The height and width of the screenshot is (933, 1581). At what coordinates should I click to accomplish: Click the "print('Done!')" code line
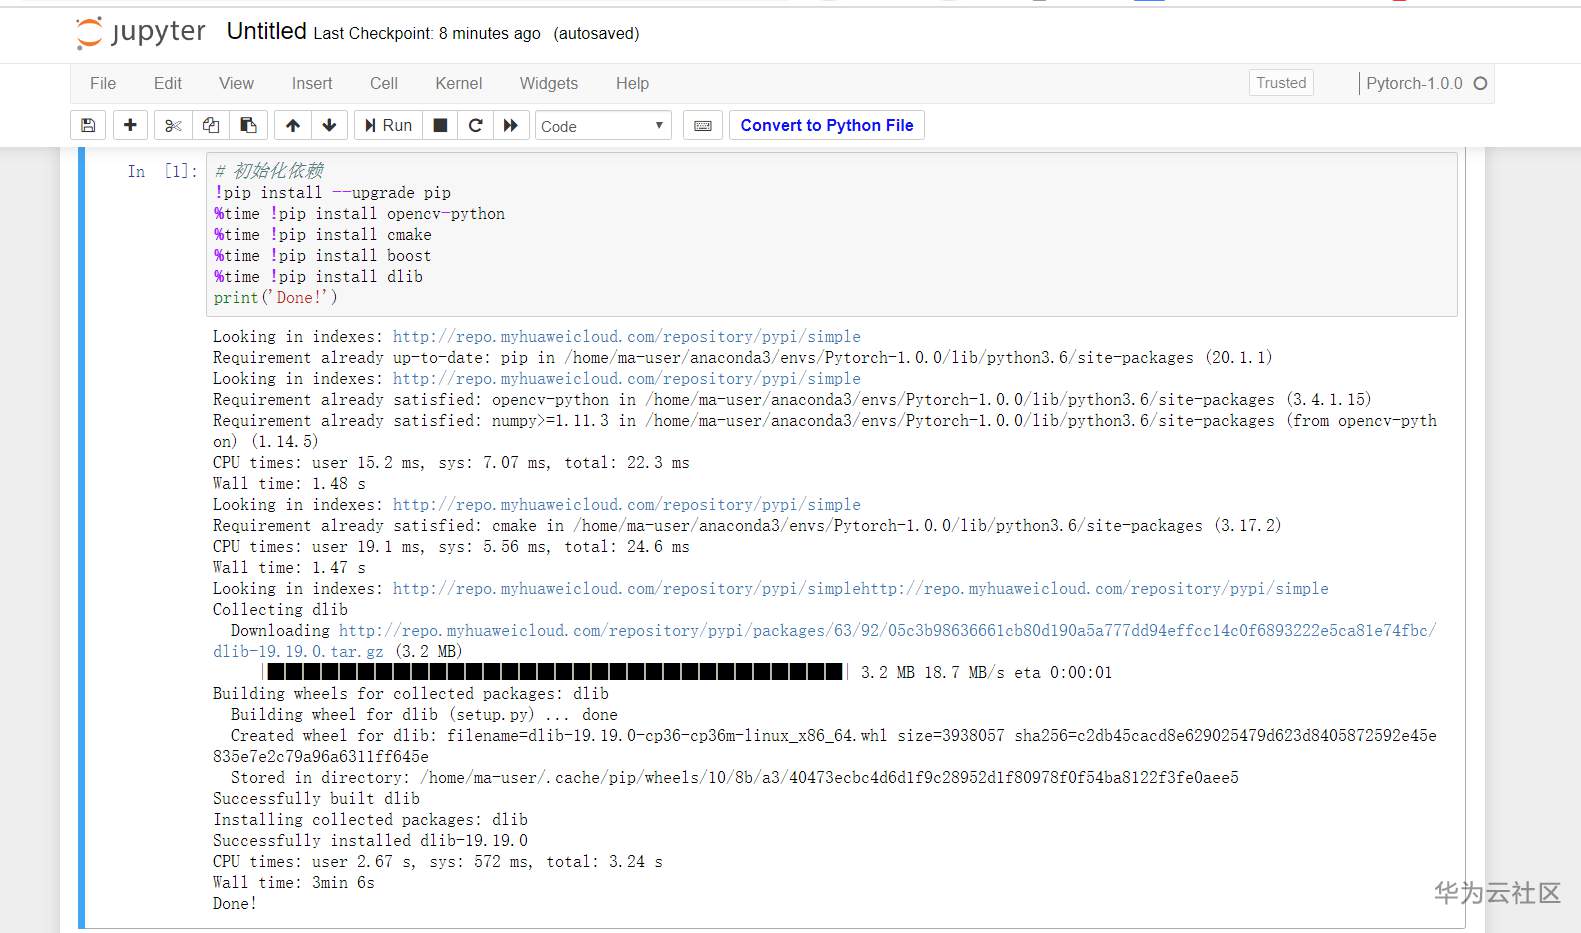(276, 298)
